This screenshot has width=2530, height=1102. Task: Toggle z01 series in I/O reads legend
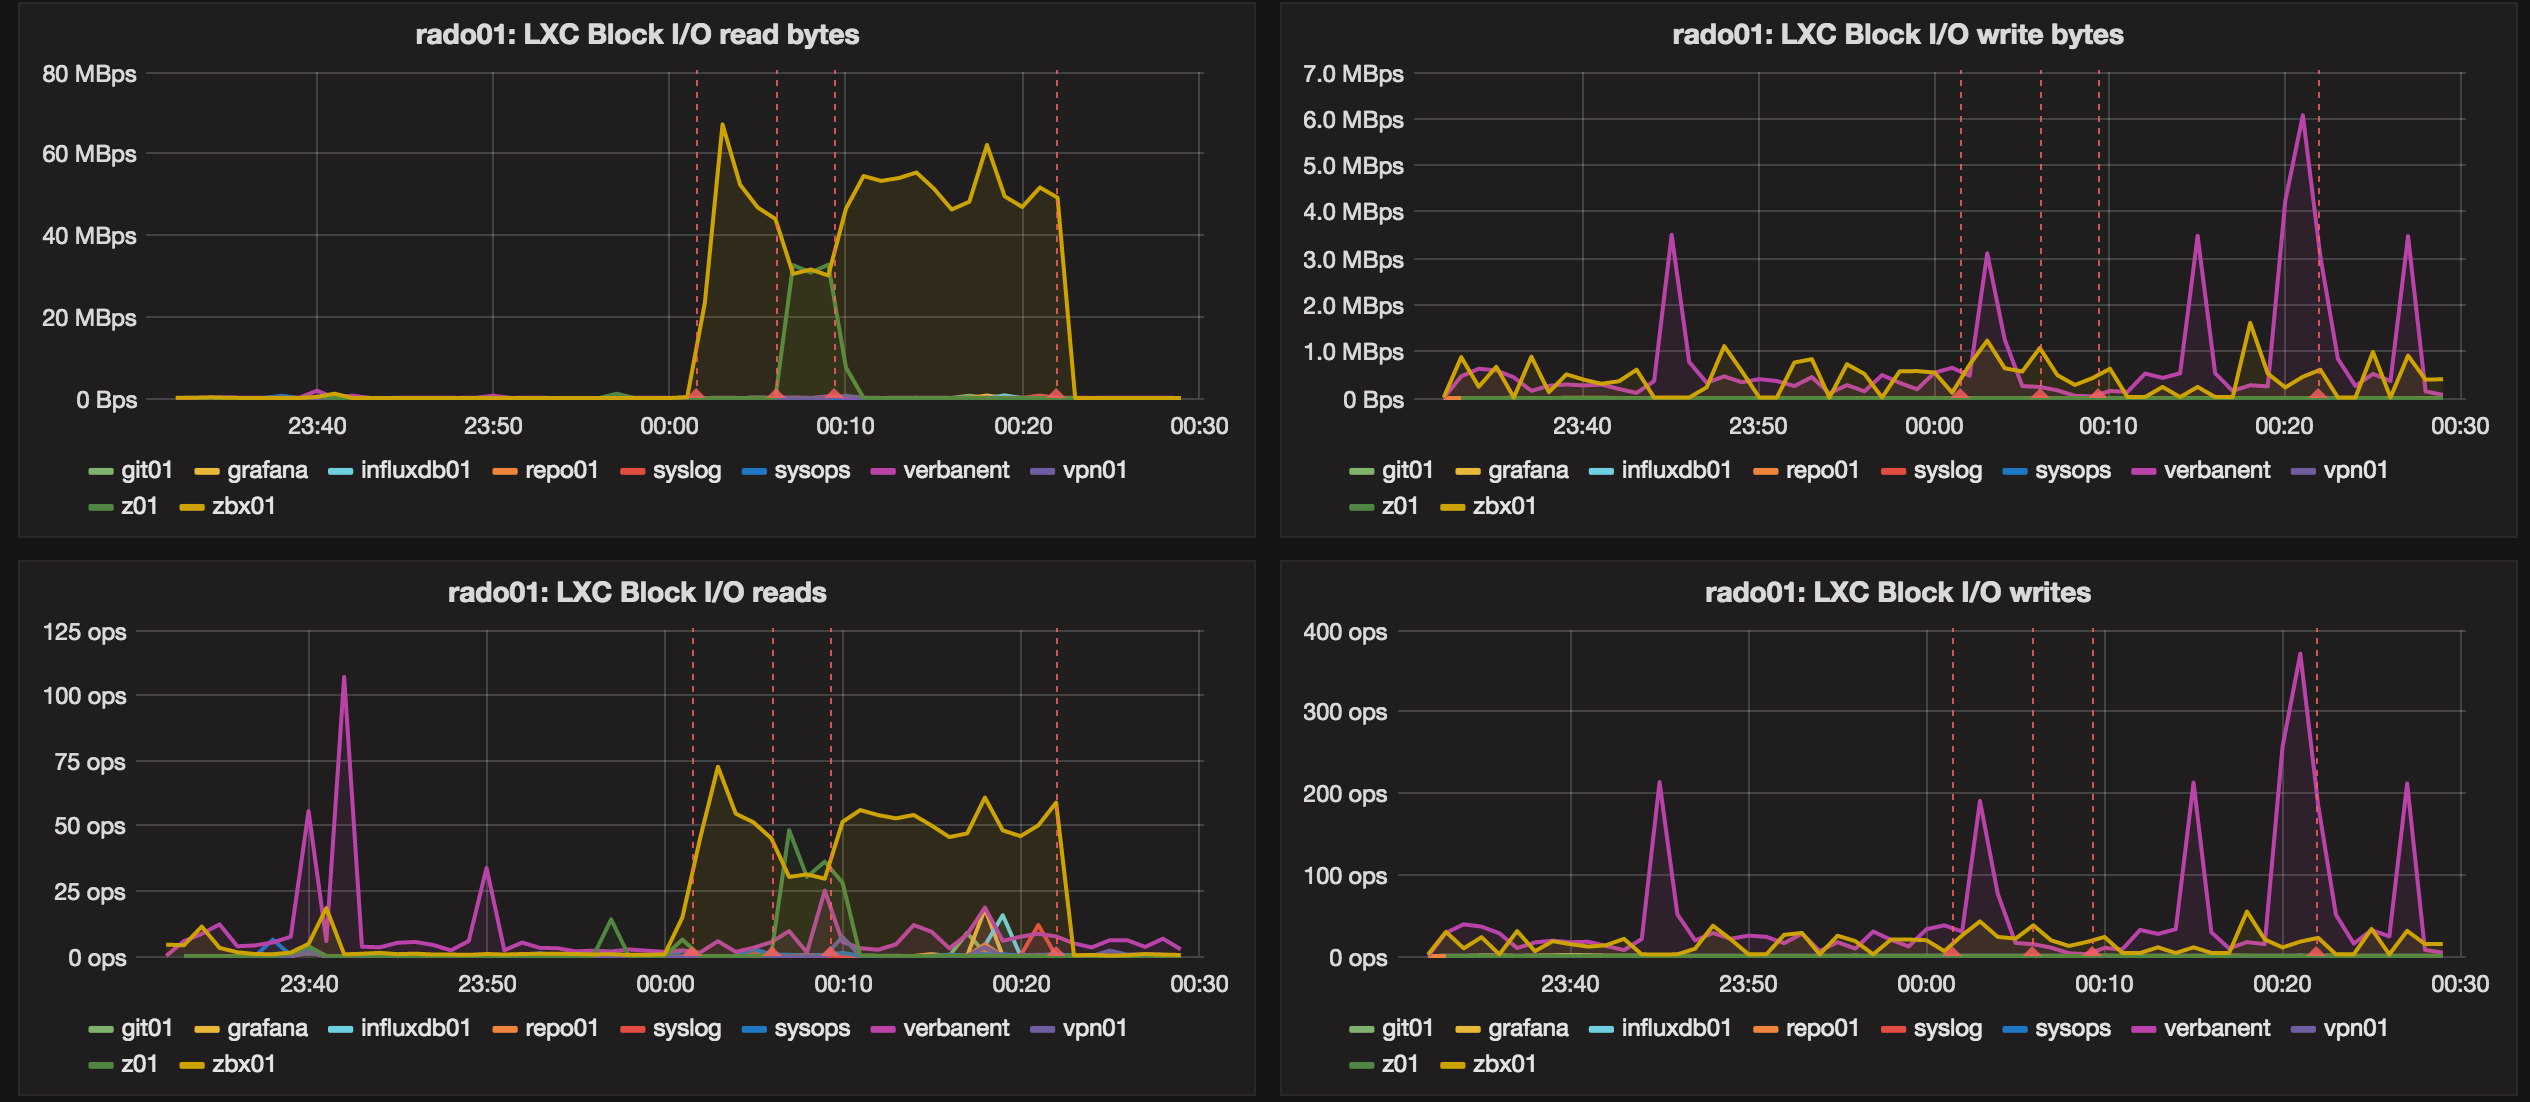(139, 1064)
